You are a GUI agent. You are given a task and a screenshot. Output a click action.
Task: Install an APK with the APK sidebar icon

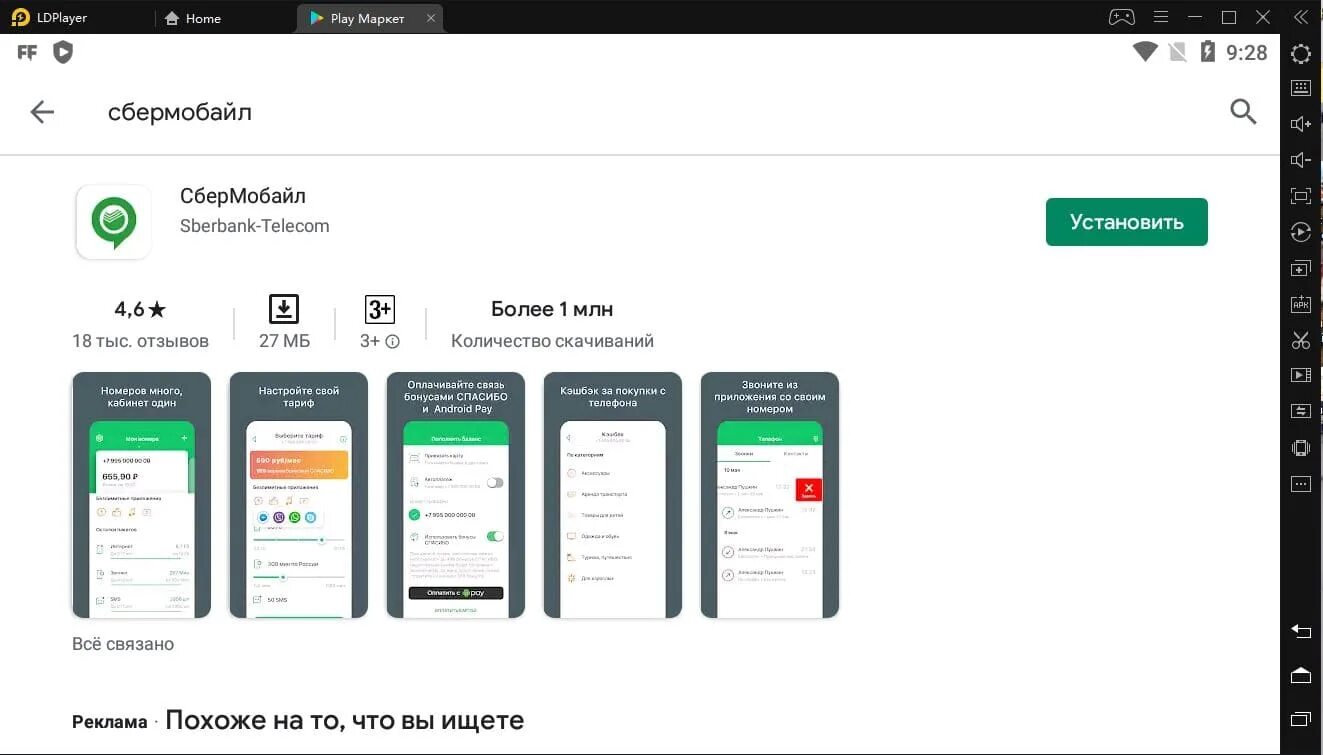pyautogui.click(x=1301, y=304)
